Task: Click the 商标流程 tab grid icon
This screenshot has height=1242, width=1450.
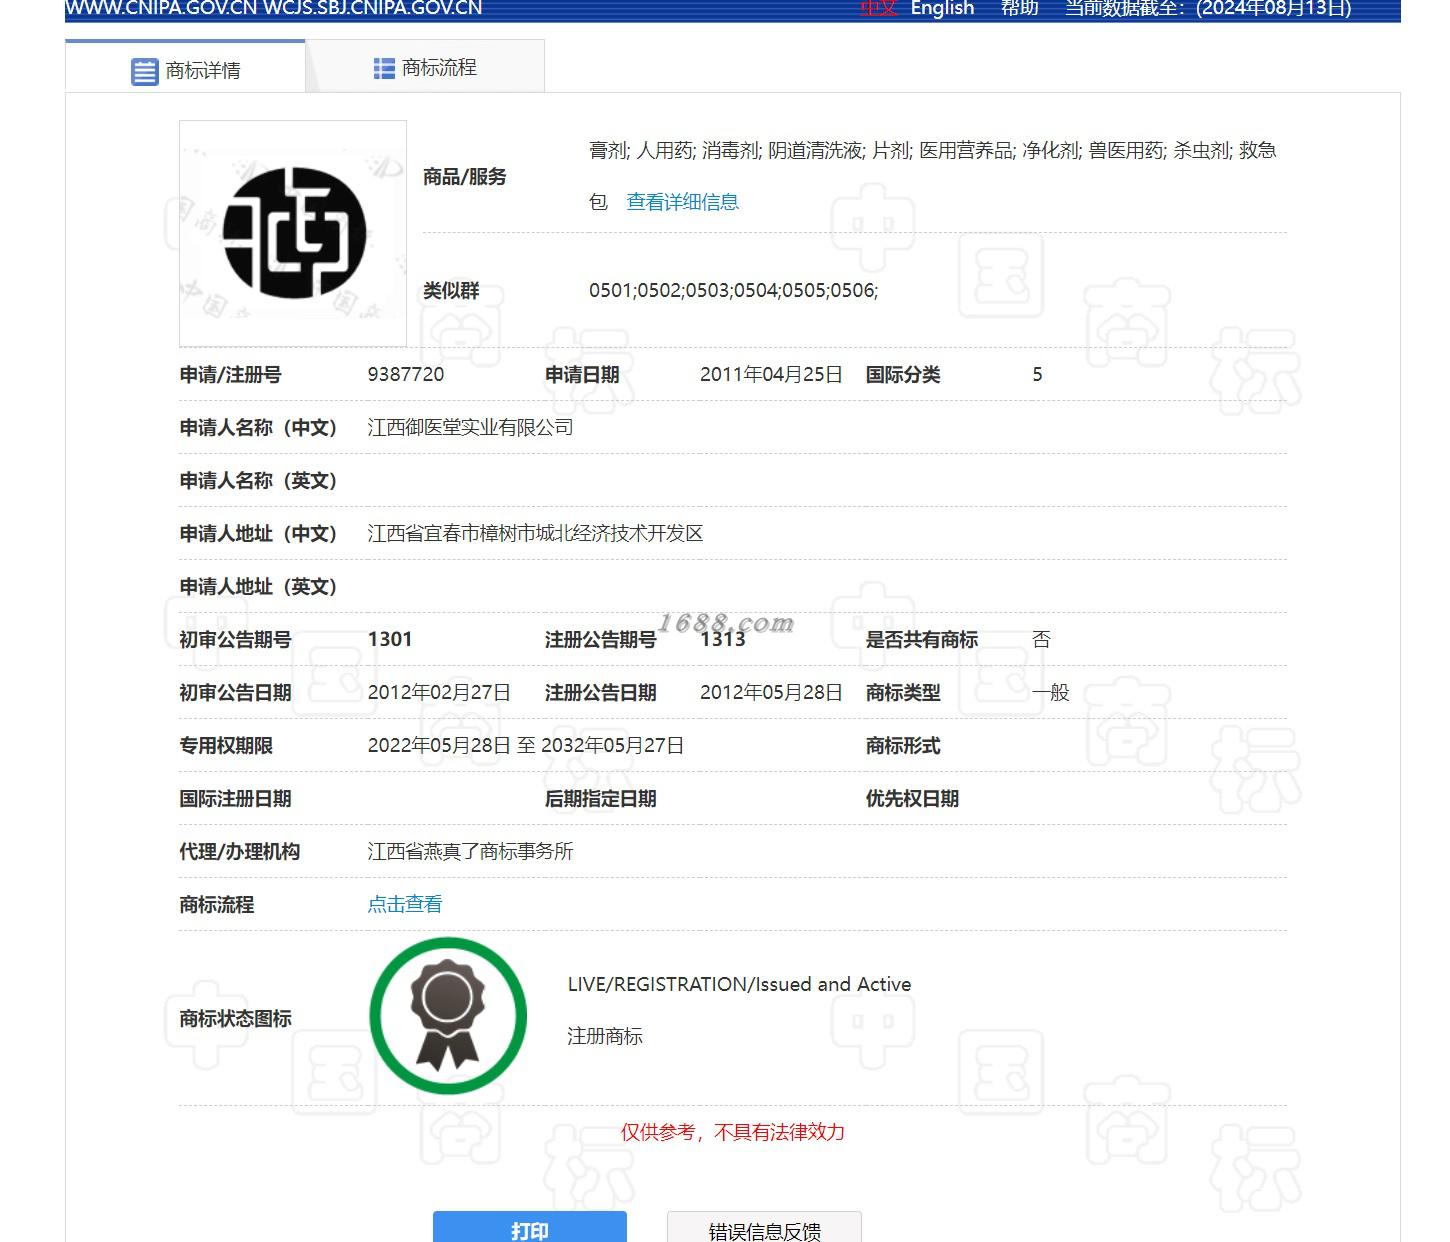Action: [x=384, y=68]
